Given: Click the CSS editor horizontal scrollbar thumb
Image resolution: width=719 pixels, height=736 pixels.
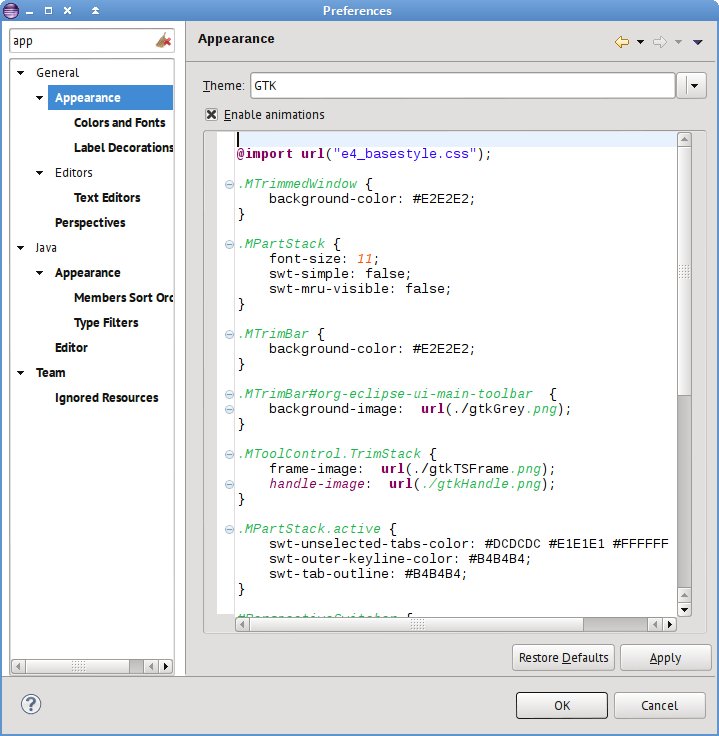Looking at the screenshot, I should (x=417, y=624).
